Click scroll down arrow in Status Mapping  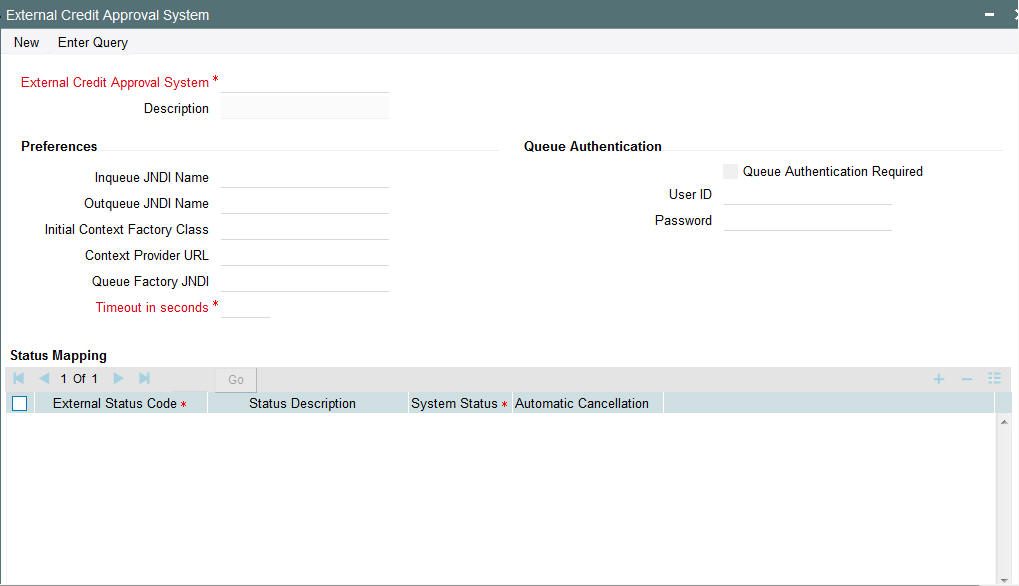(1004, 580)
